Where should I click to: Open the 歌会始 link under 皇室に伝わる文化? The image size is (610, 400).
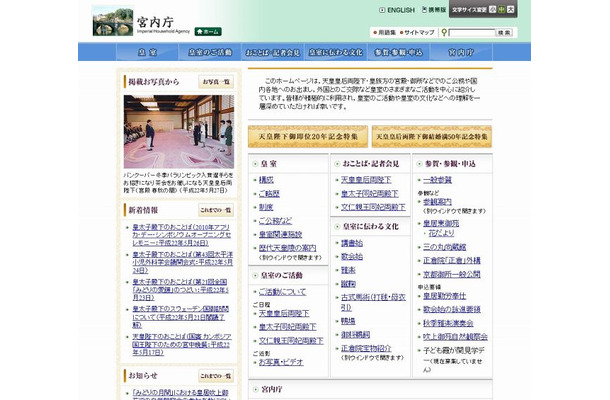click(352, 257)
